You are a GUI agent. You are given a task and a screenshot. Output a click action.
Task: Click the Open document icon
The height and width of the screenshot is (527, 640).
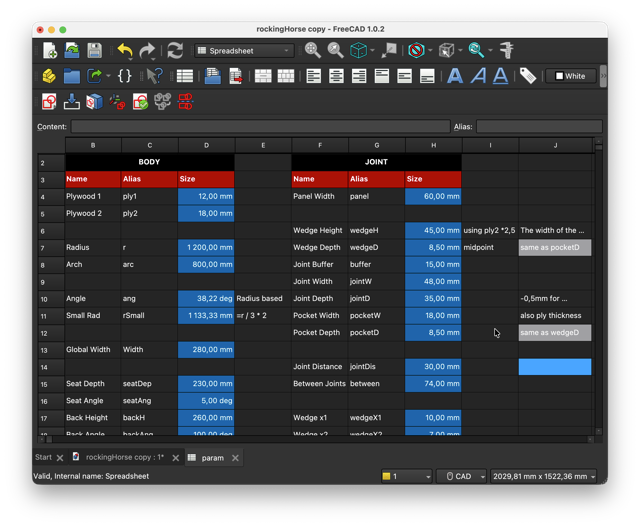pos(72,50)
